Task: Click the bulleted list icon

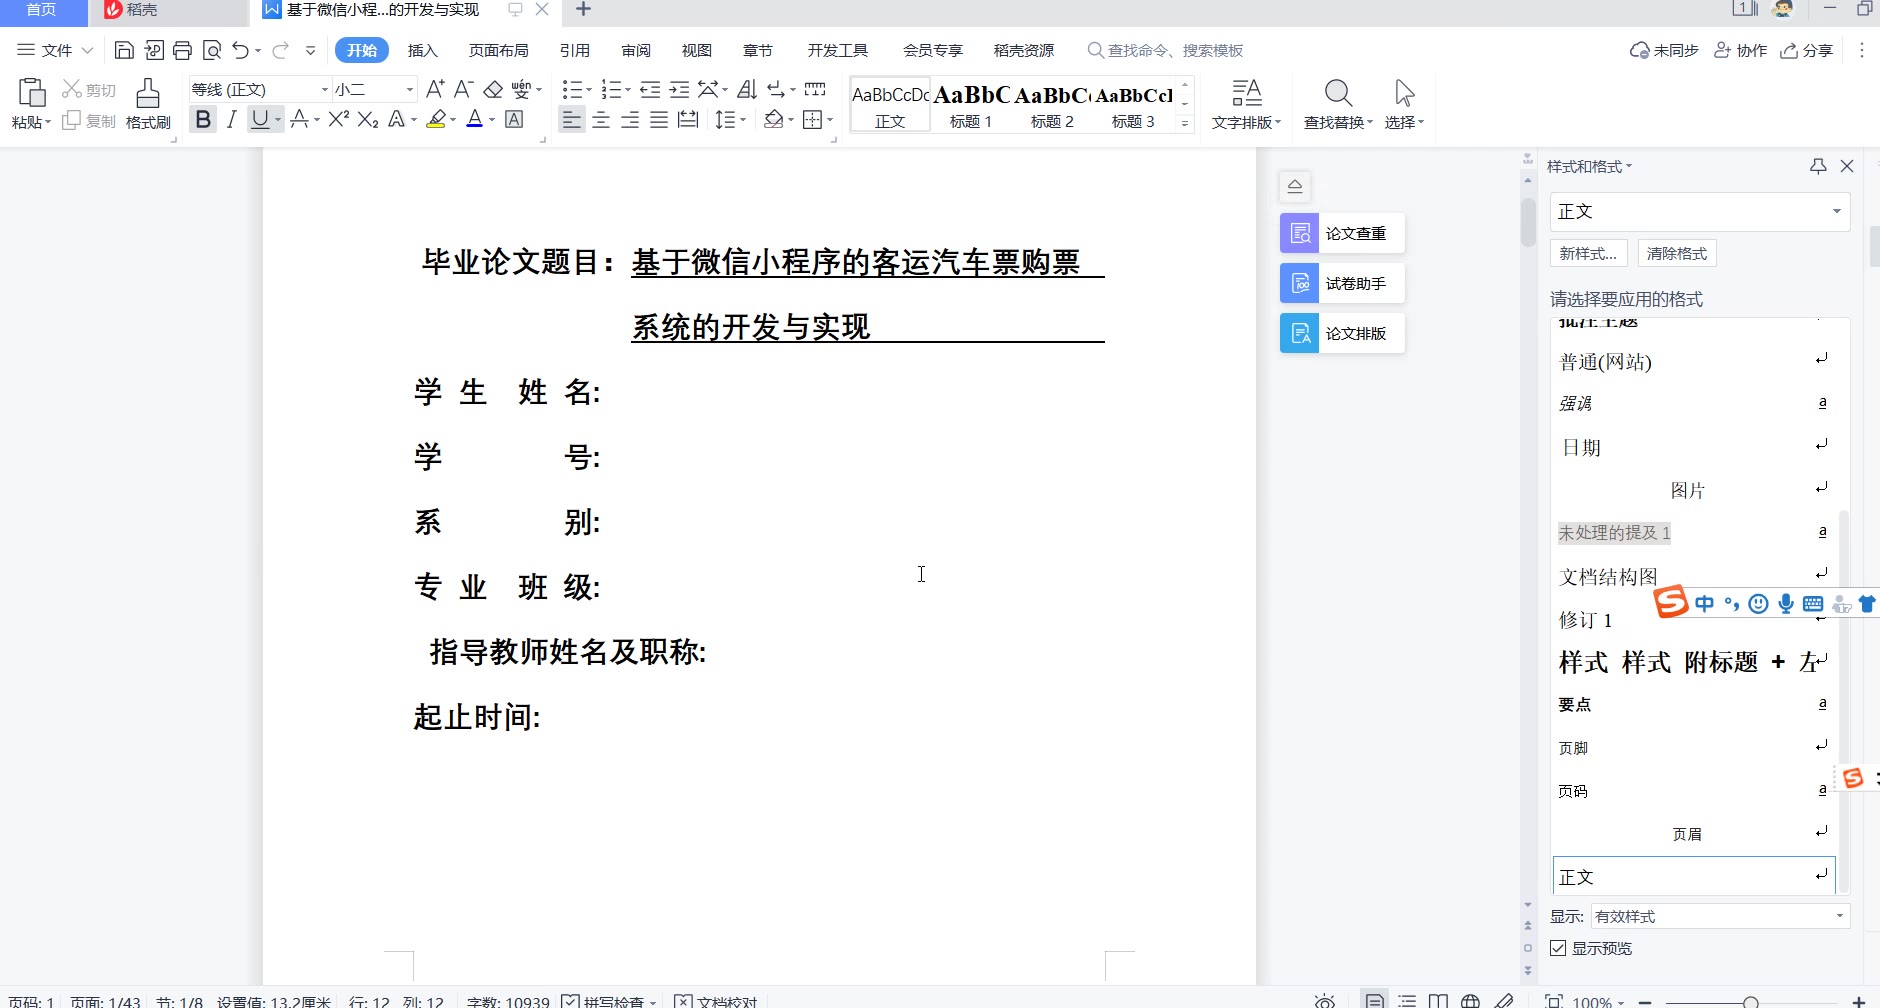Action: 572,90
